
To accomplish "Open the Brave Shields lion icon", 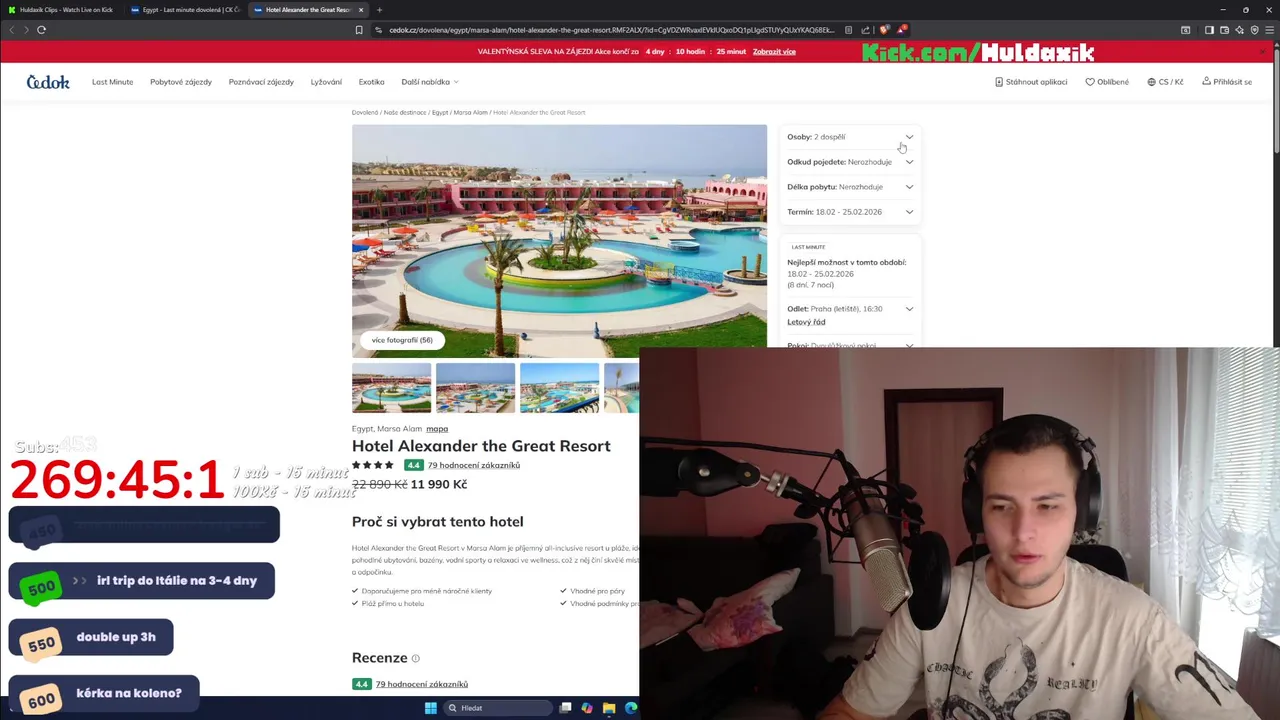I will [x=884, y=30].
